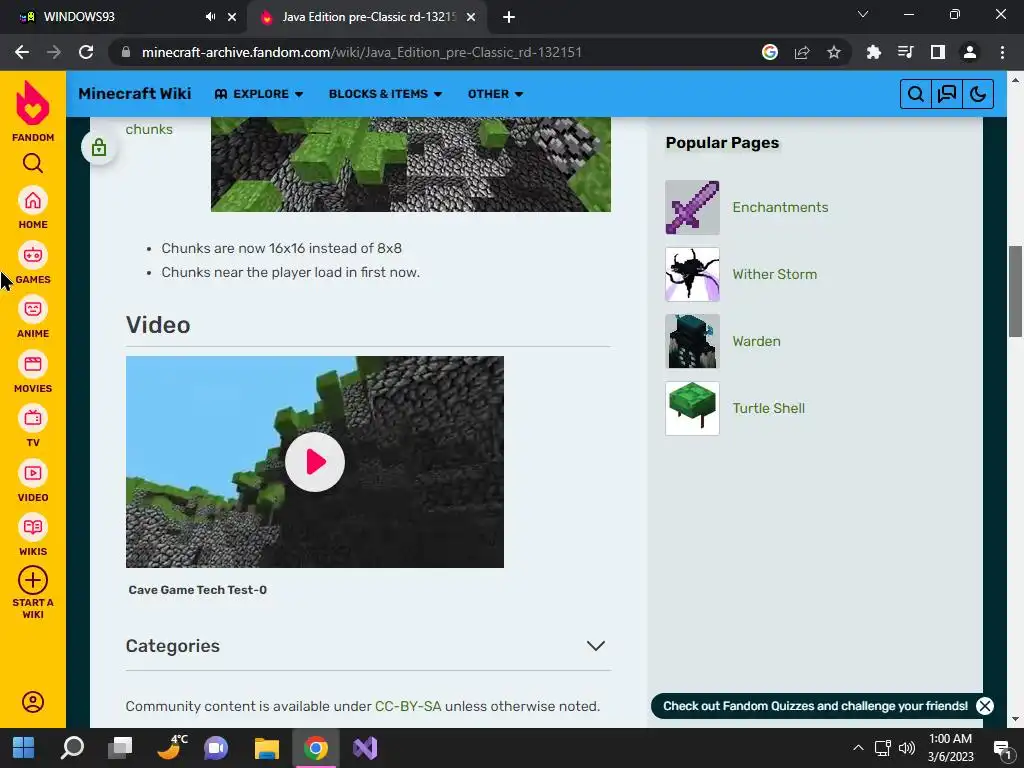1024x768 pixels.
Task: Open the EXPLORE dropdown menu
Action: pyautogui.click(x=259, y=94)
